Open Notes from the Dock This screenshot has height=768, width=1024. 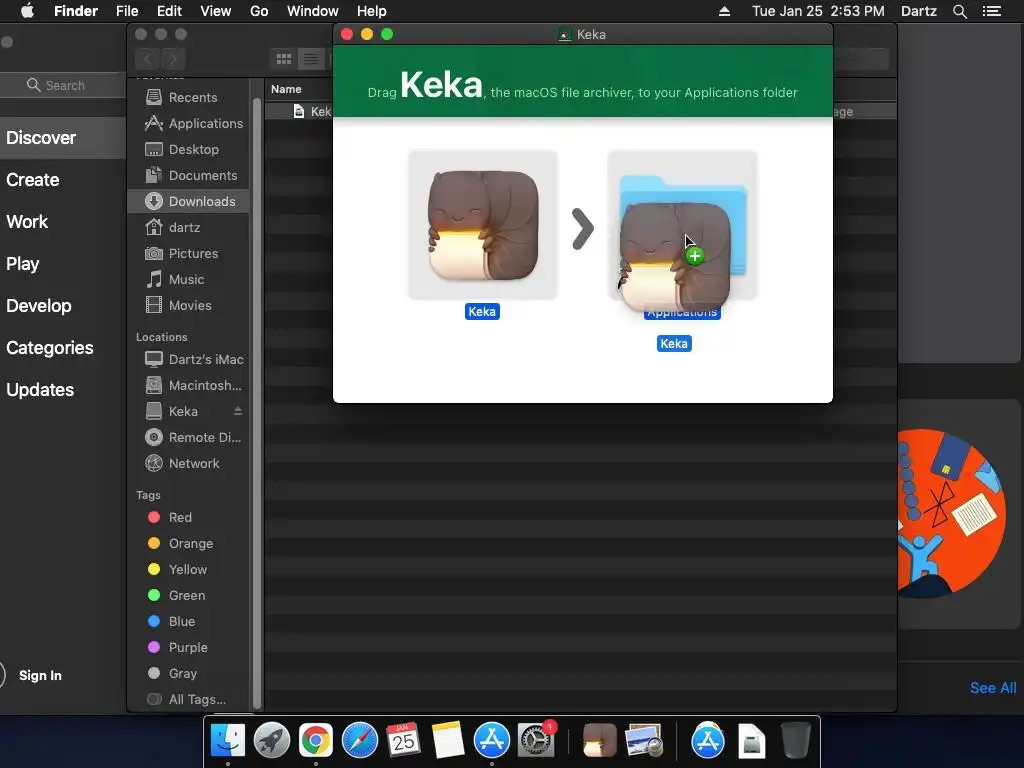(x=447, y=741)
